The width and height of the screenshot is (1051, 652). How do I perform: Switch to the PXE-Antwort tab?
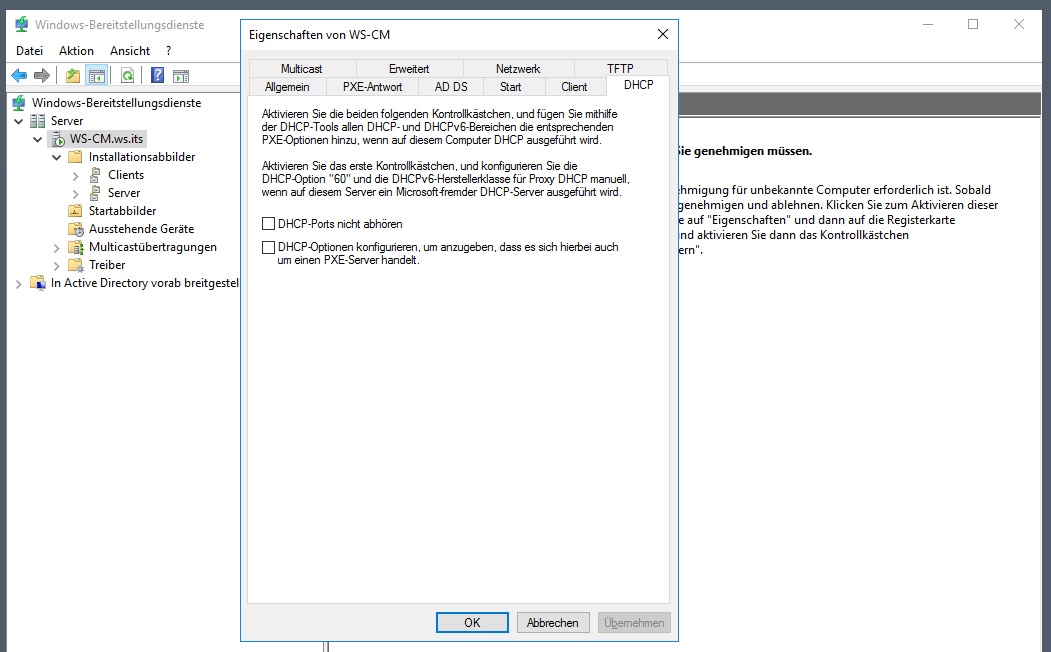coord(373,86)
